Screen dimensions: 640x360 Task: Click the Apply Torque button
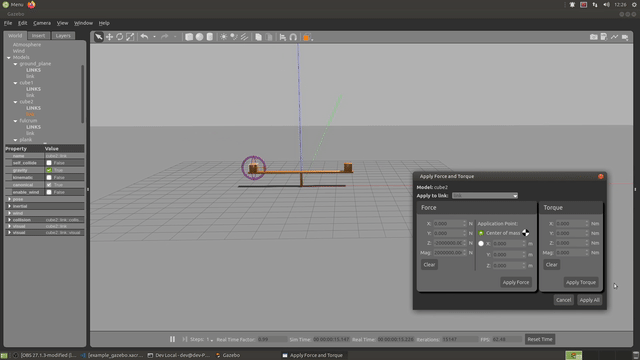coord(581,282)
